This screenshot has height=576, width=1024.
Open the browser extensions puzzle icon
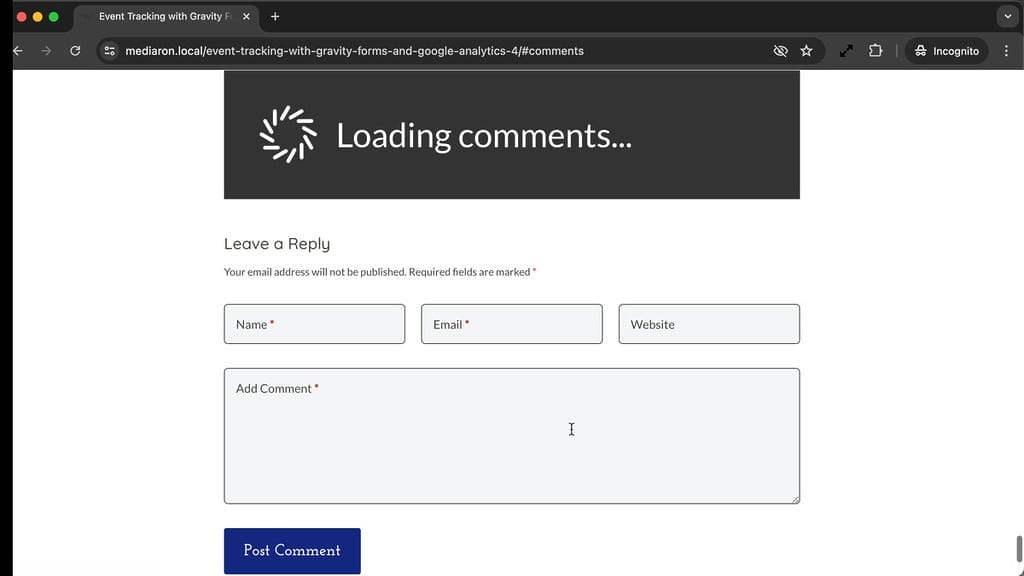pyautogui.click(x=875, y=50)
